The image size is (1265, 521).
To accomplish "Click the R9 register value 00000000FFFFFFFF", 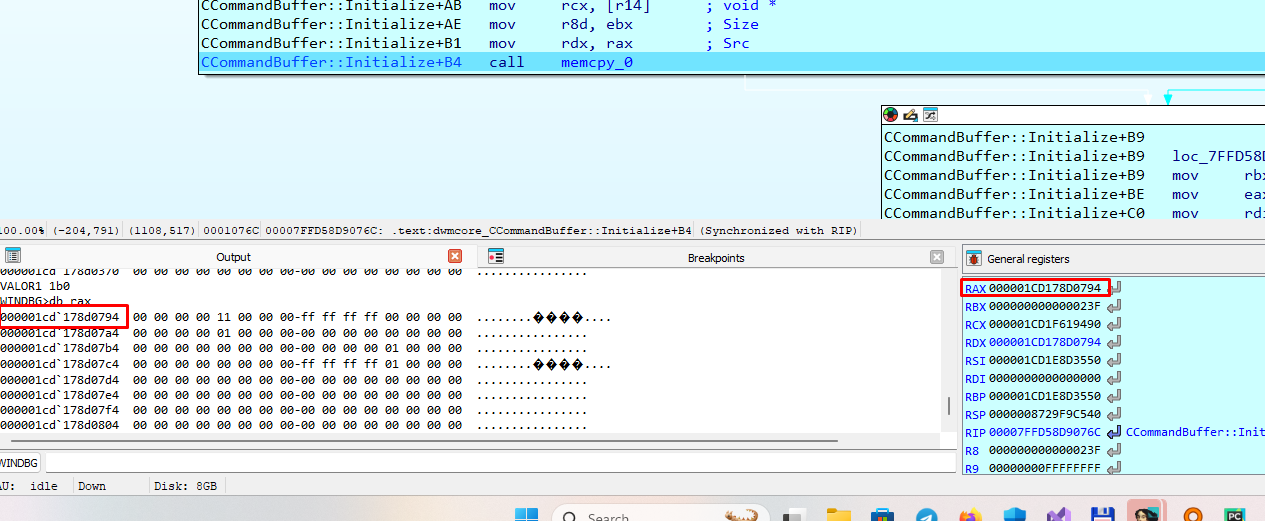I will pos(1045,468).
